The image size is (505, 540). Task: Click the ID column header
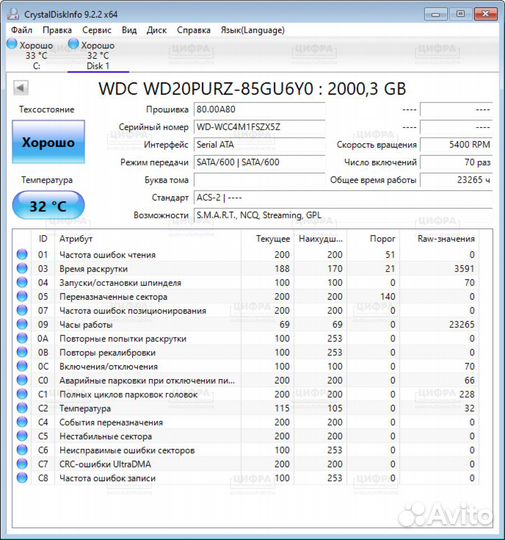(43, 239)
